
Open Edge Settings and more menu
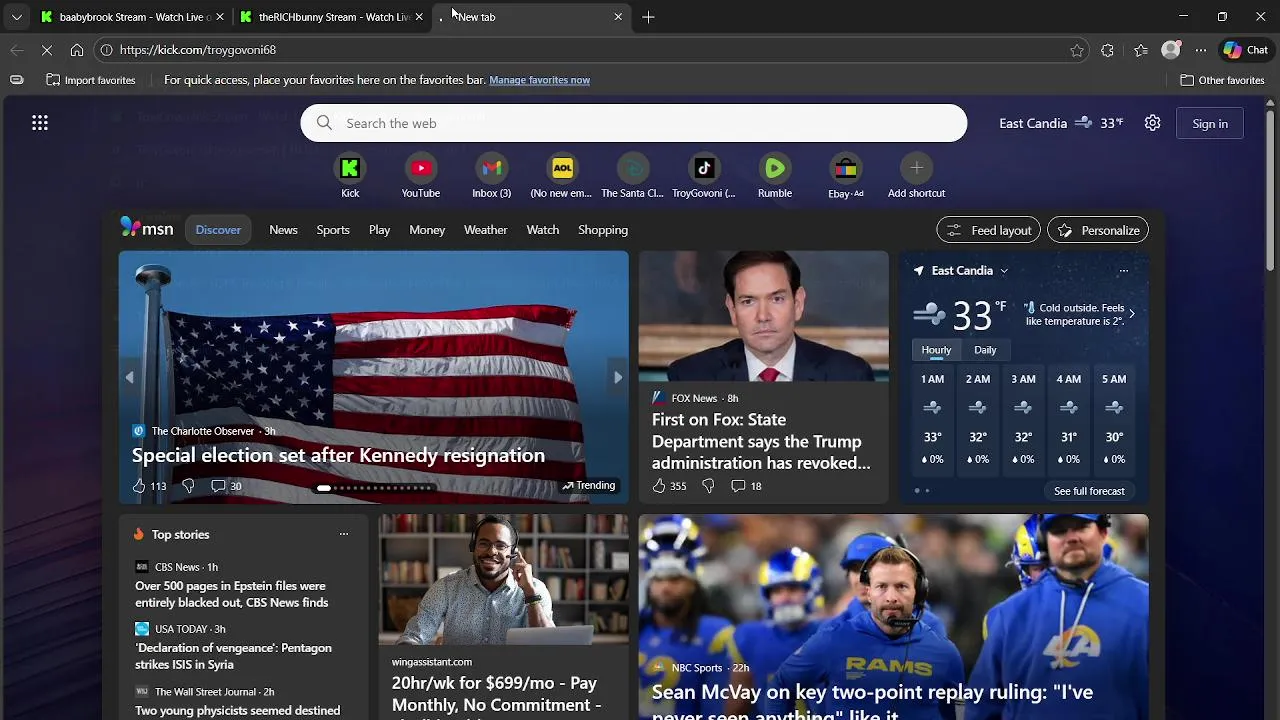pos(1200,50)
